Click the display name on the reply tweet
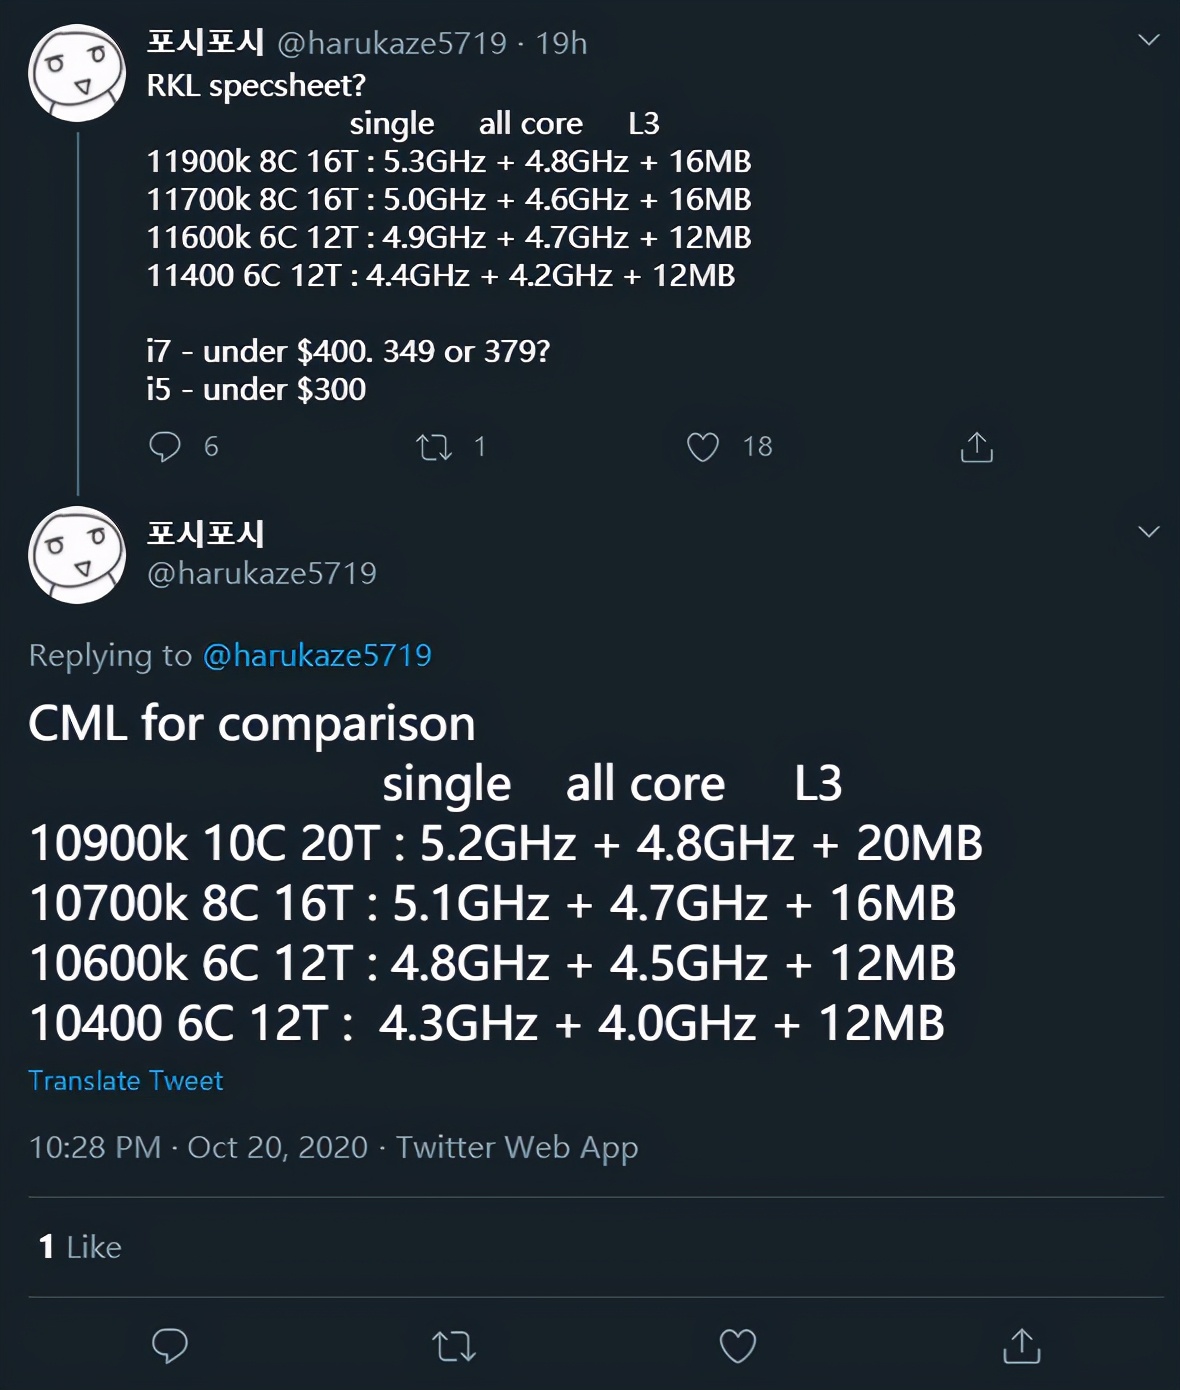This screenshot has height=1390, width=1180. [x=205, y=534]
